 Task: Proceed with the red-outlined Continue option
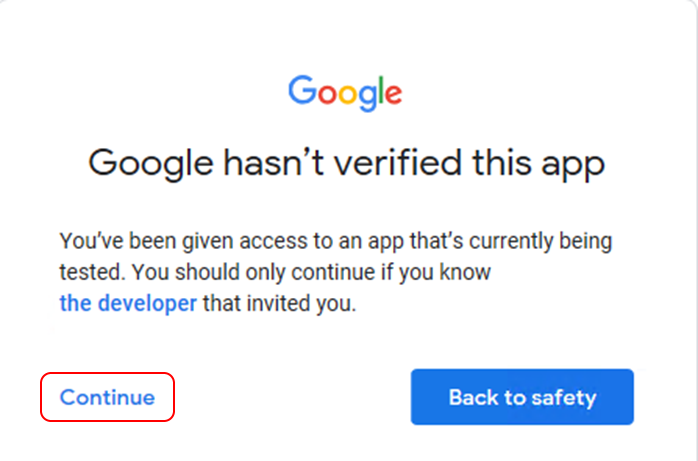[x=107, y=397]
